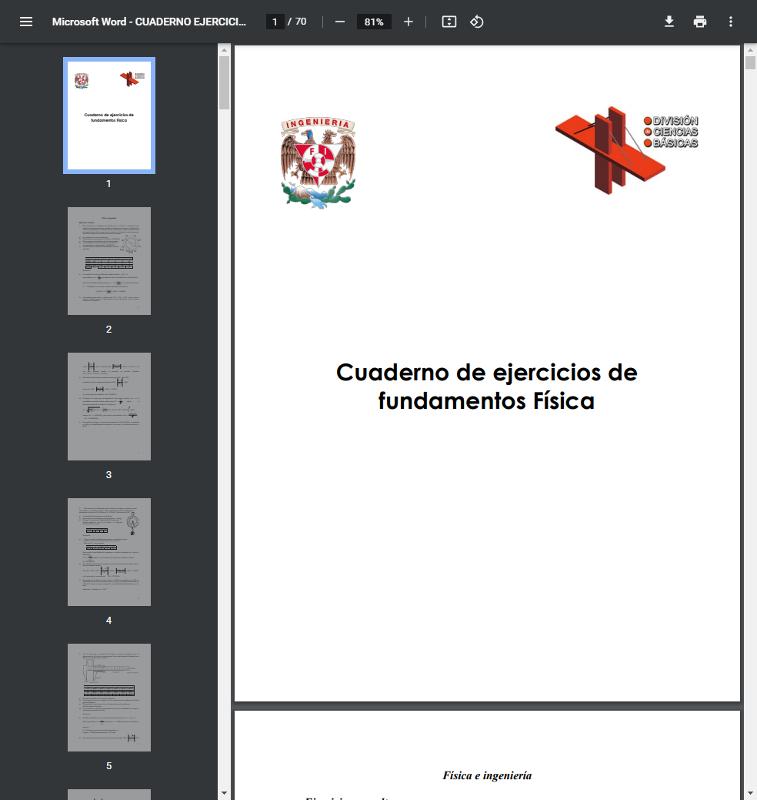
Task: Click the "/ 70" total pages label
Action: click(297, 22)
